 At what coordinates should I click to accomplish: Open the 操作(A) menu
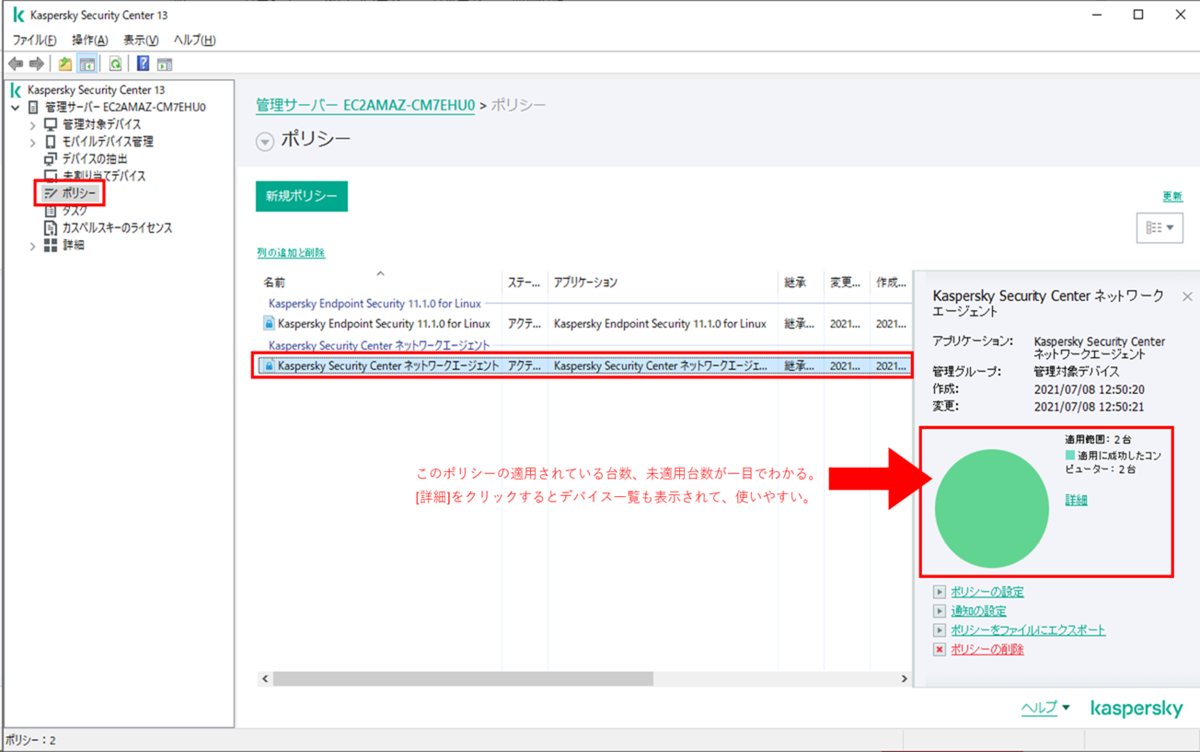tap(90, 40)
